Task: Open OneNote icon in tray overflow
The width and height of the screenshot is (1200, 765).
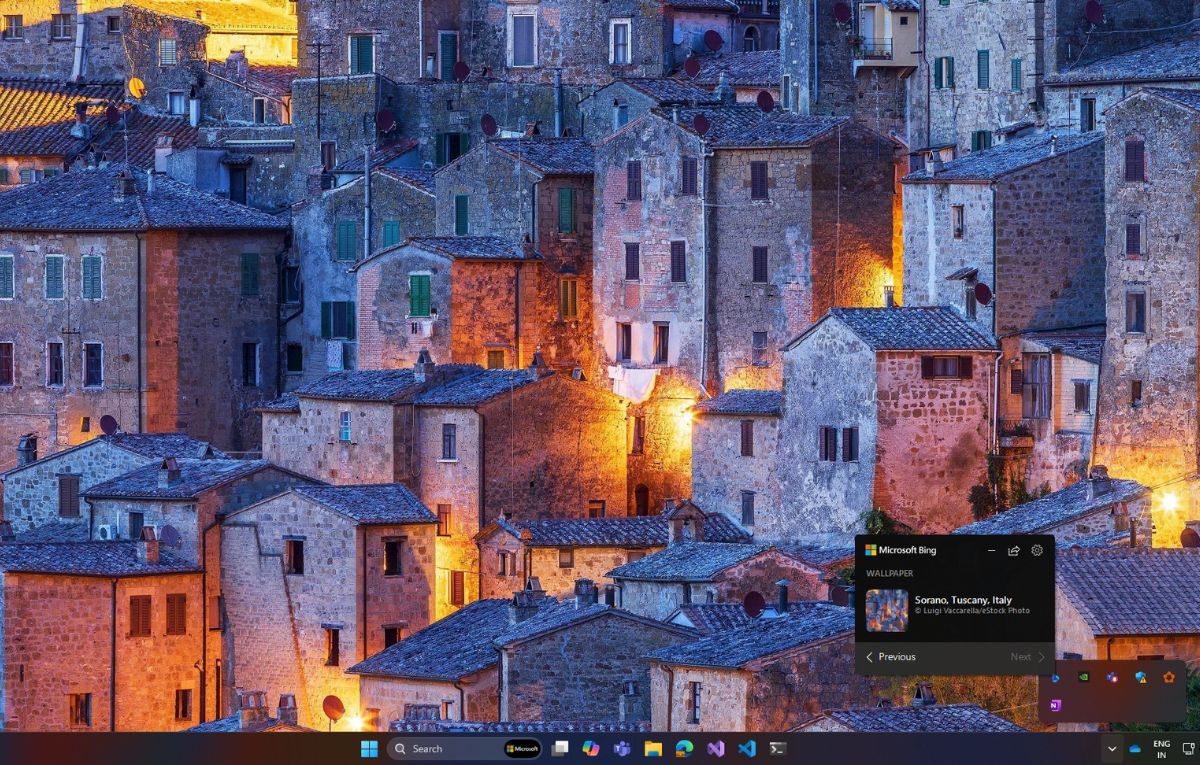Action: point(1055,705)
